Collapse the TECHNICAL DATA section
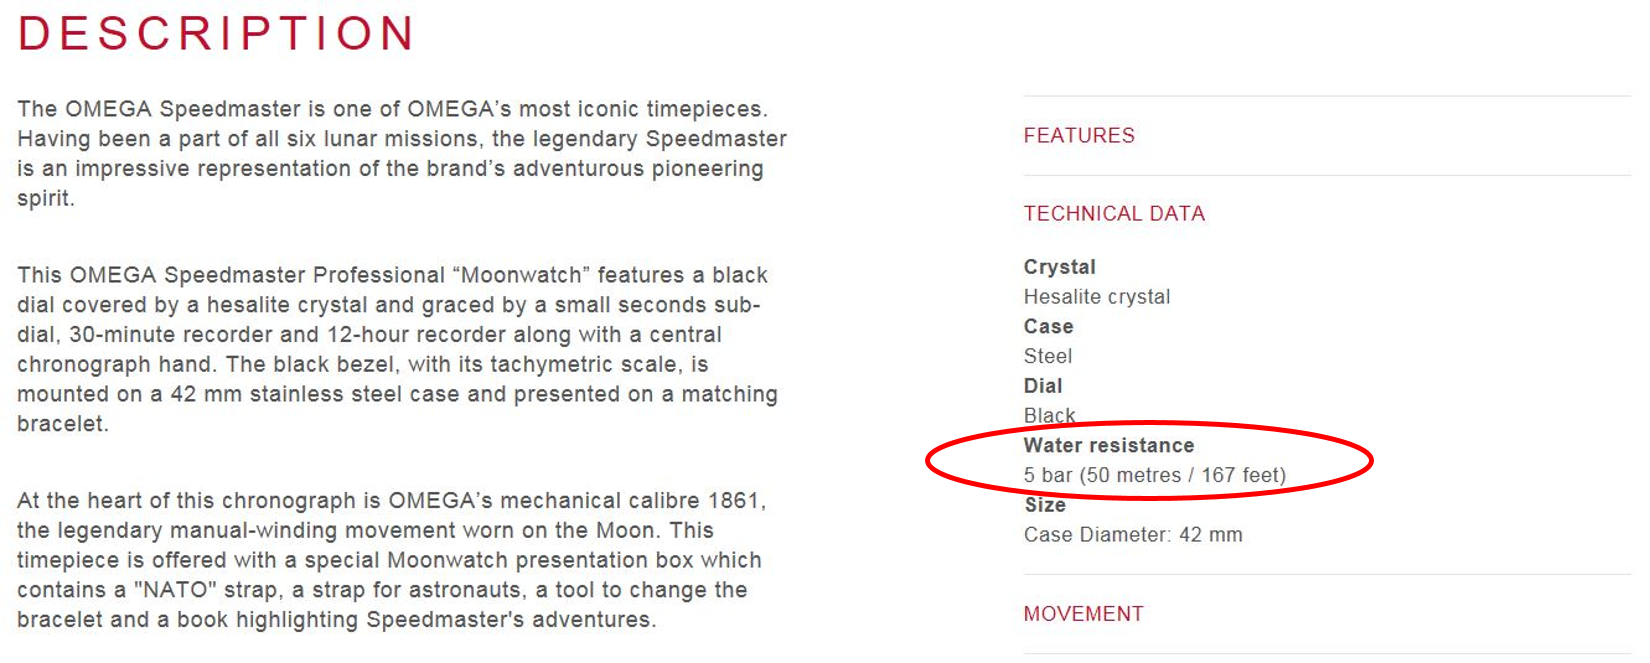The image size is (1650, 663). (x=1114, y=213)
